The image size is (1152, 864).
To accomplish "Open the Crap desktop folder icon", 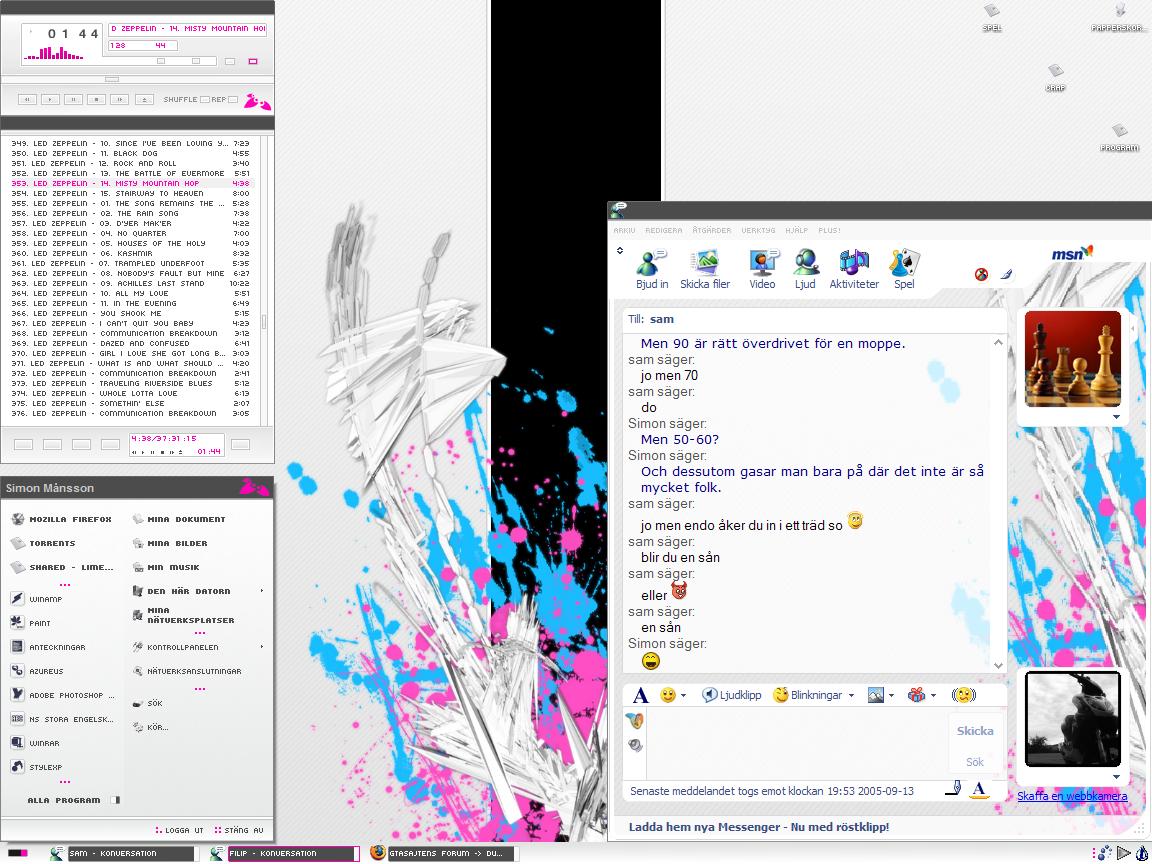I will point(1056,77).
